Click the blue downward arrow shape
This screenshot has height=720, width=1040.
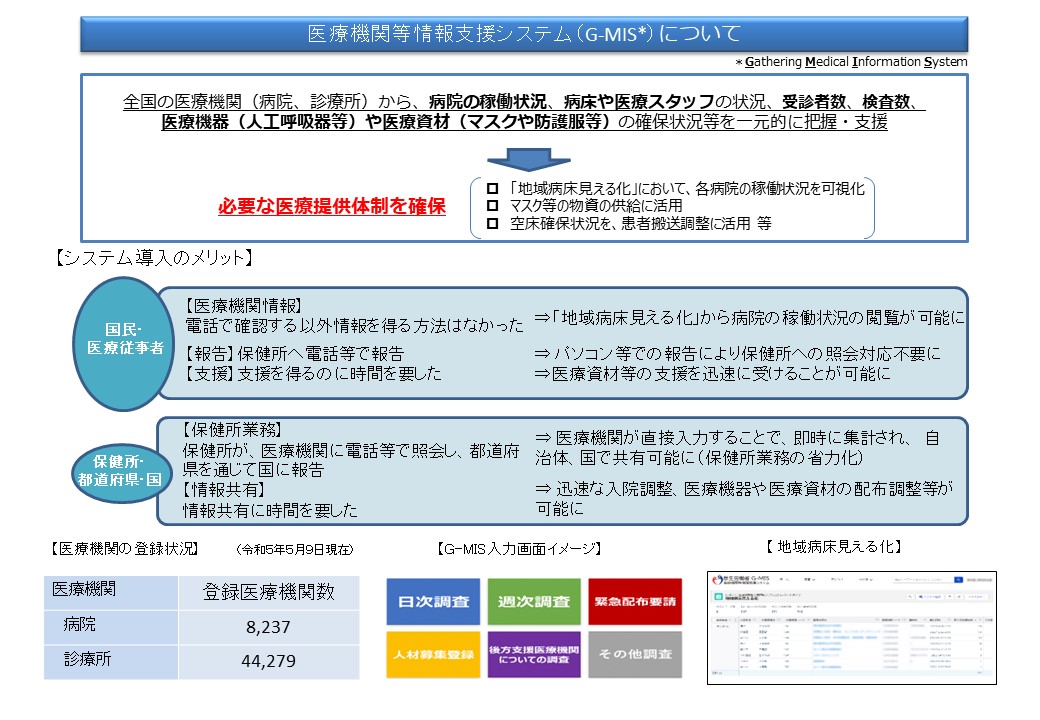(528, 158)
